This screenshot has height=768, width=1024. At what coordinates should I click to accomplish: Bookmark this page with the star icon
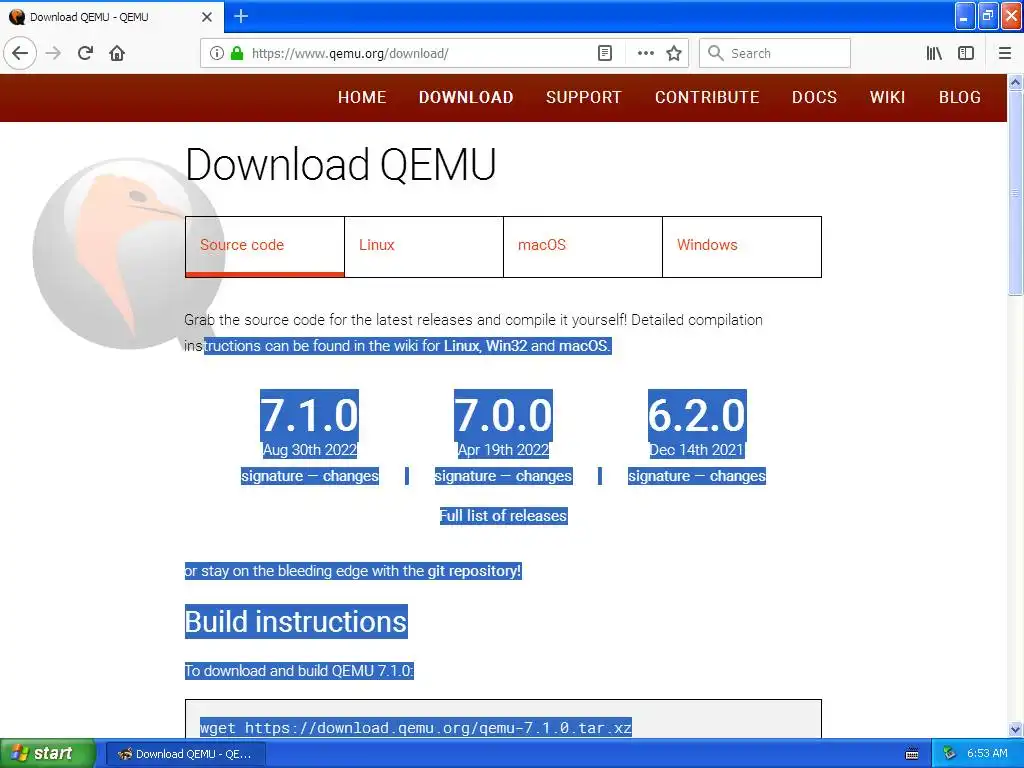point(674,53)
